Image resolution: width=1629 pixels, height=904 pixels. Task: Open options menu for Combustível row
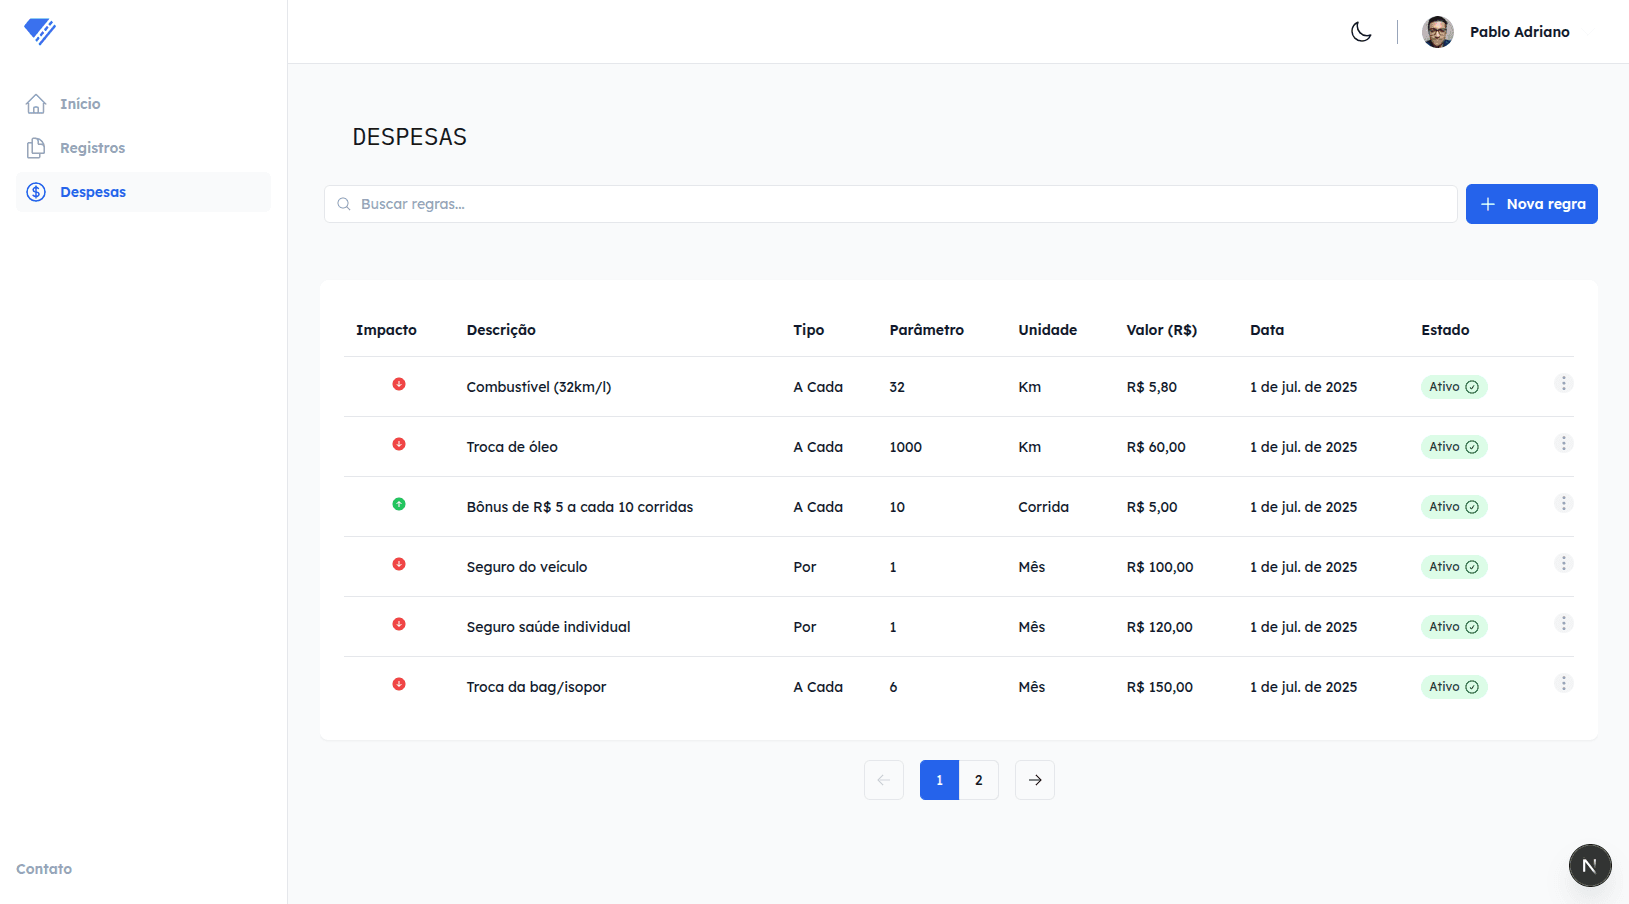pos(1564,384)
